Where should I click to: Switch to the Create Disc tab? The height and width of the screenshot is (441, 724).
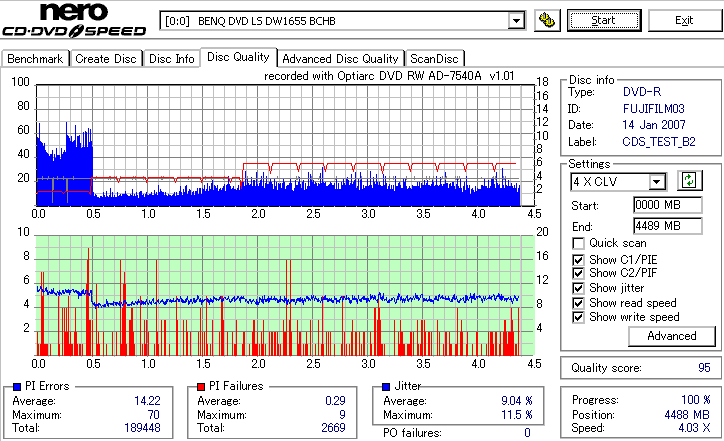106,59
